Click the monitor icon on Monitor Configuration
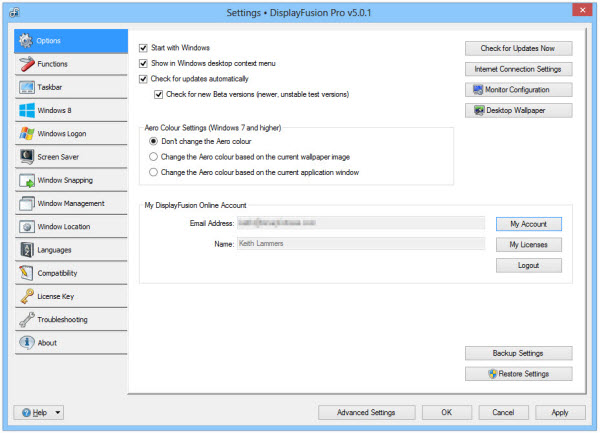This screenshot has height=433, width=600. tap(478, 90)
